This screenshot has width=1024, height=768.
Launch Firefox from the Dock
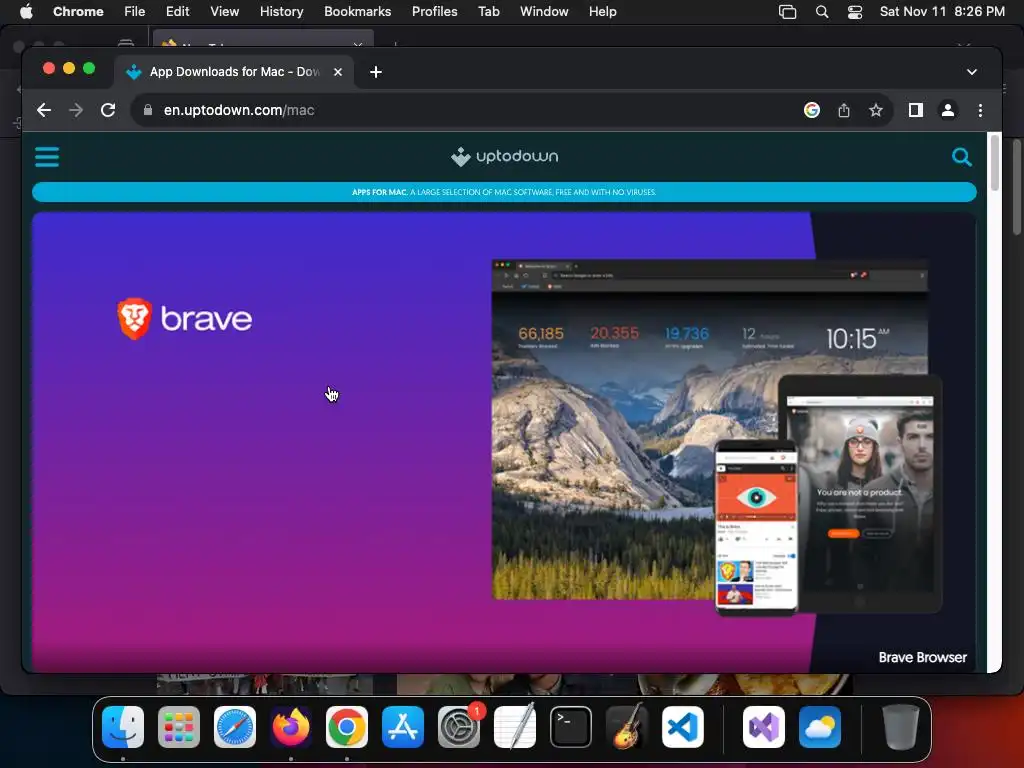pyautogui.click(x=291, y=727)
